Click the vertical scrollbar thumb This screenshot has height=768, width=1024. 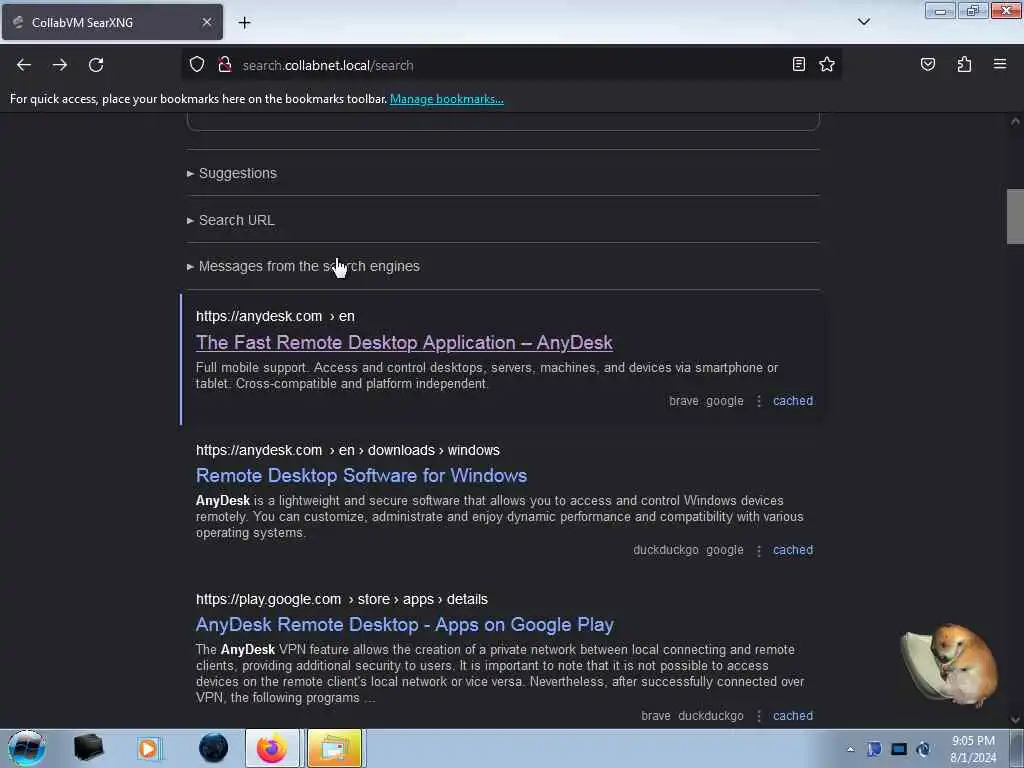coord(1015,216)
